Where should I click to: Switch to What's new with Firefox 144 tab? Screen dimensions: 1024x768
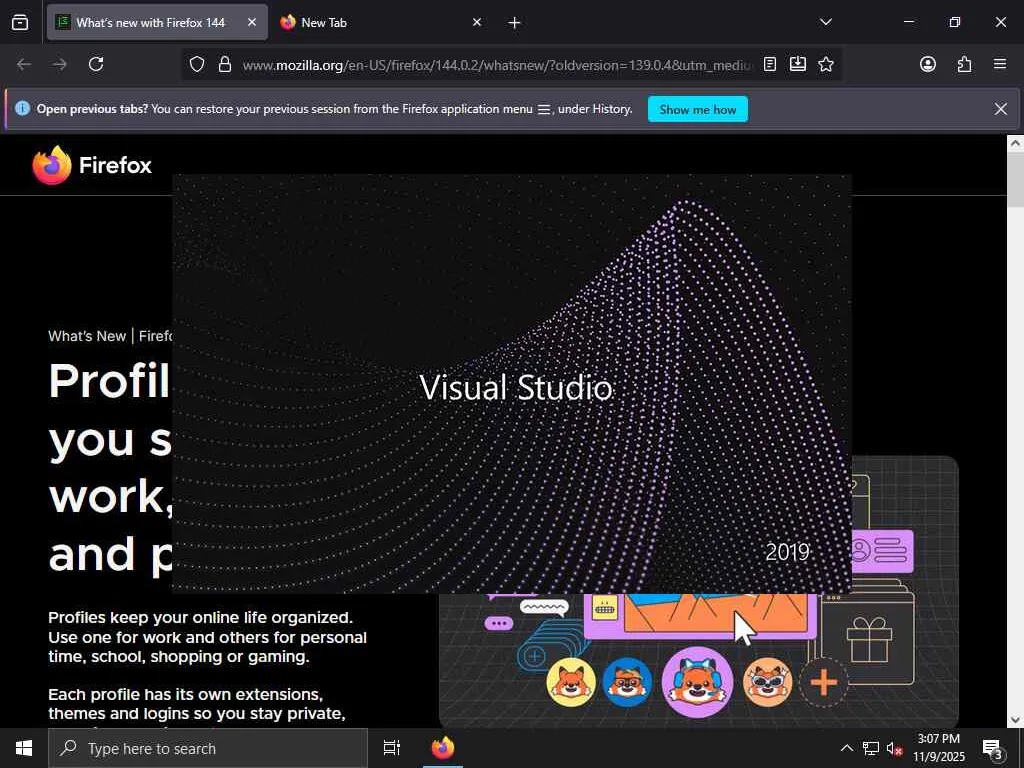click(157, 22)
